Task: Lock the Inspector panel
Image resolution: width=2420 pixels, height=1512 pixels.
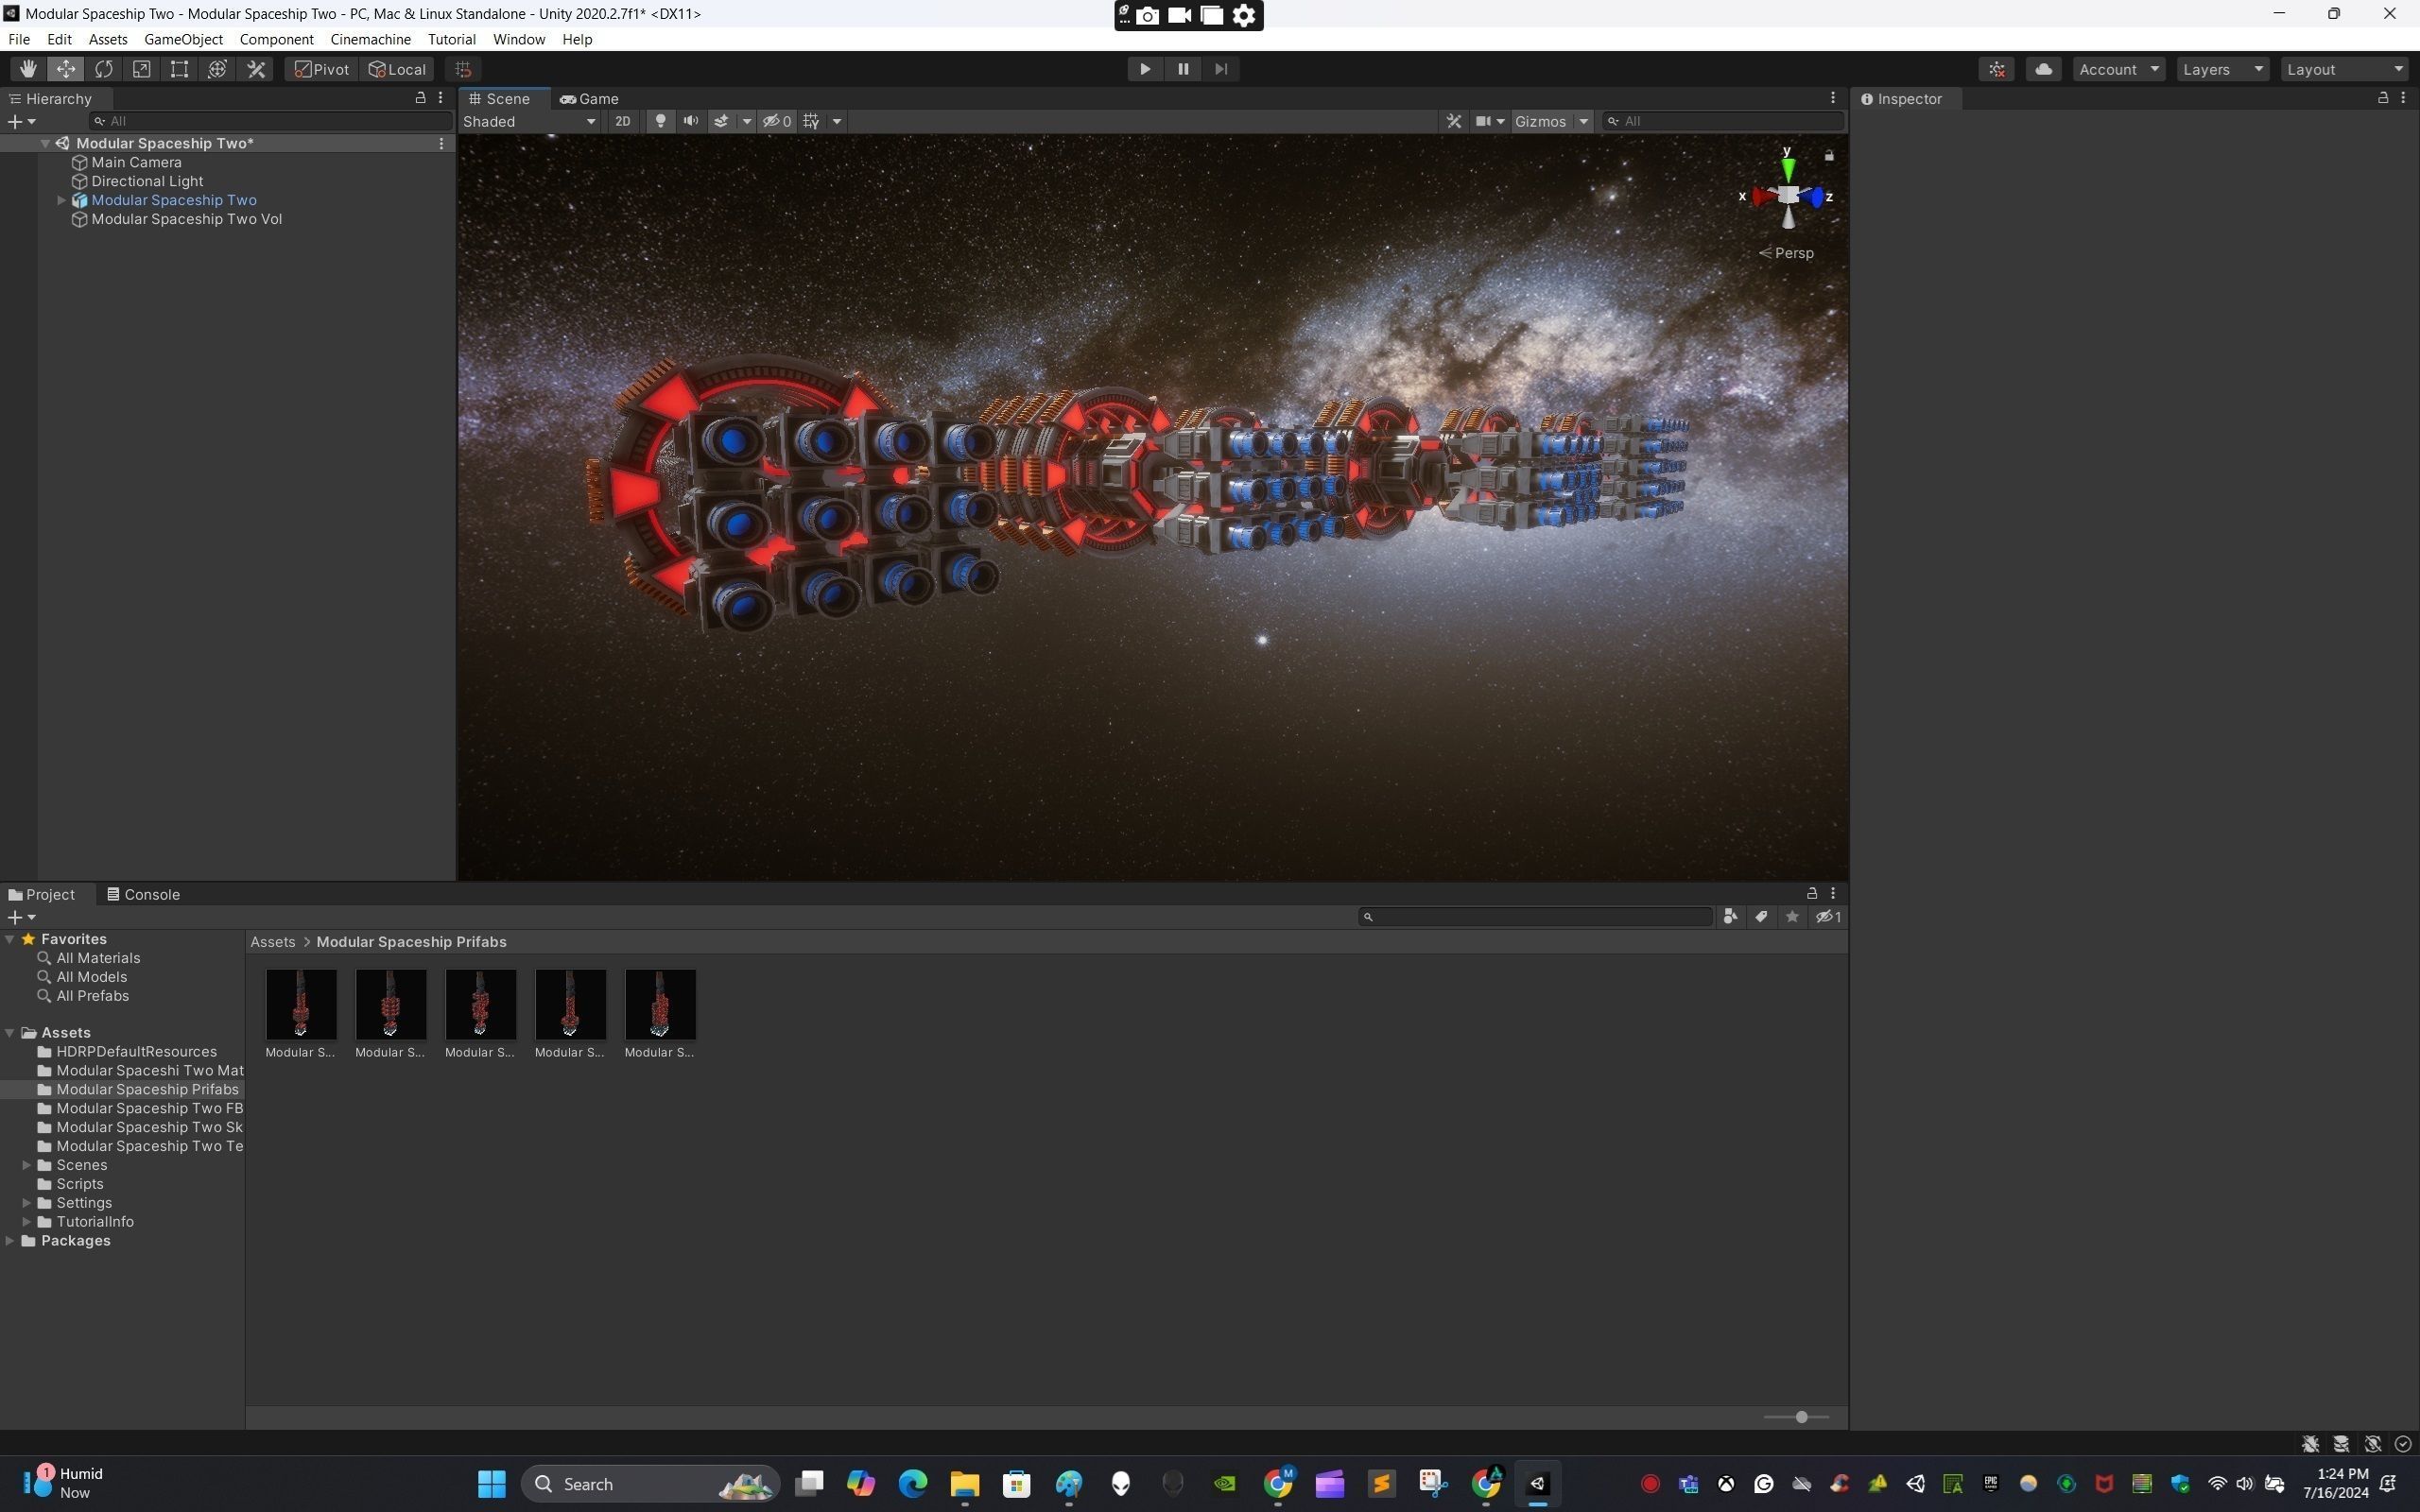Action: click(x=2383, y=98)
